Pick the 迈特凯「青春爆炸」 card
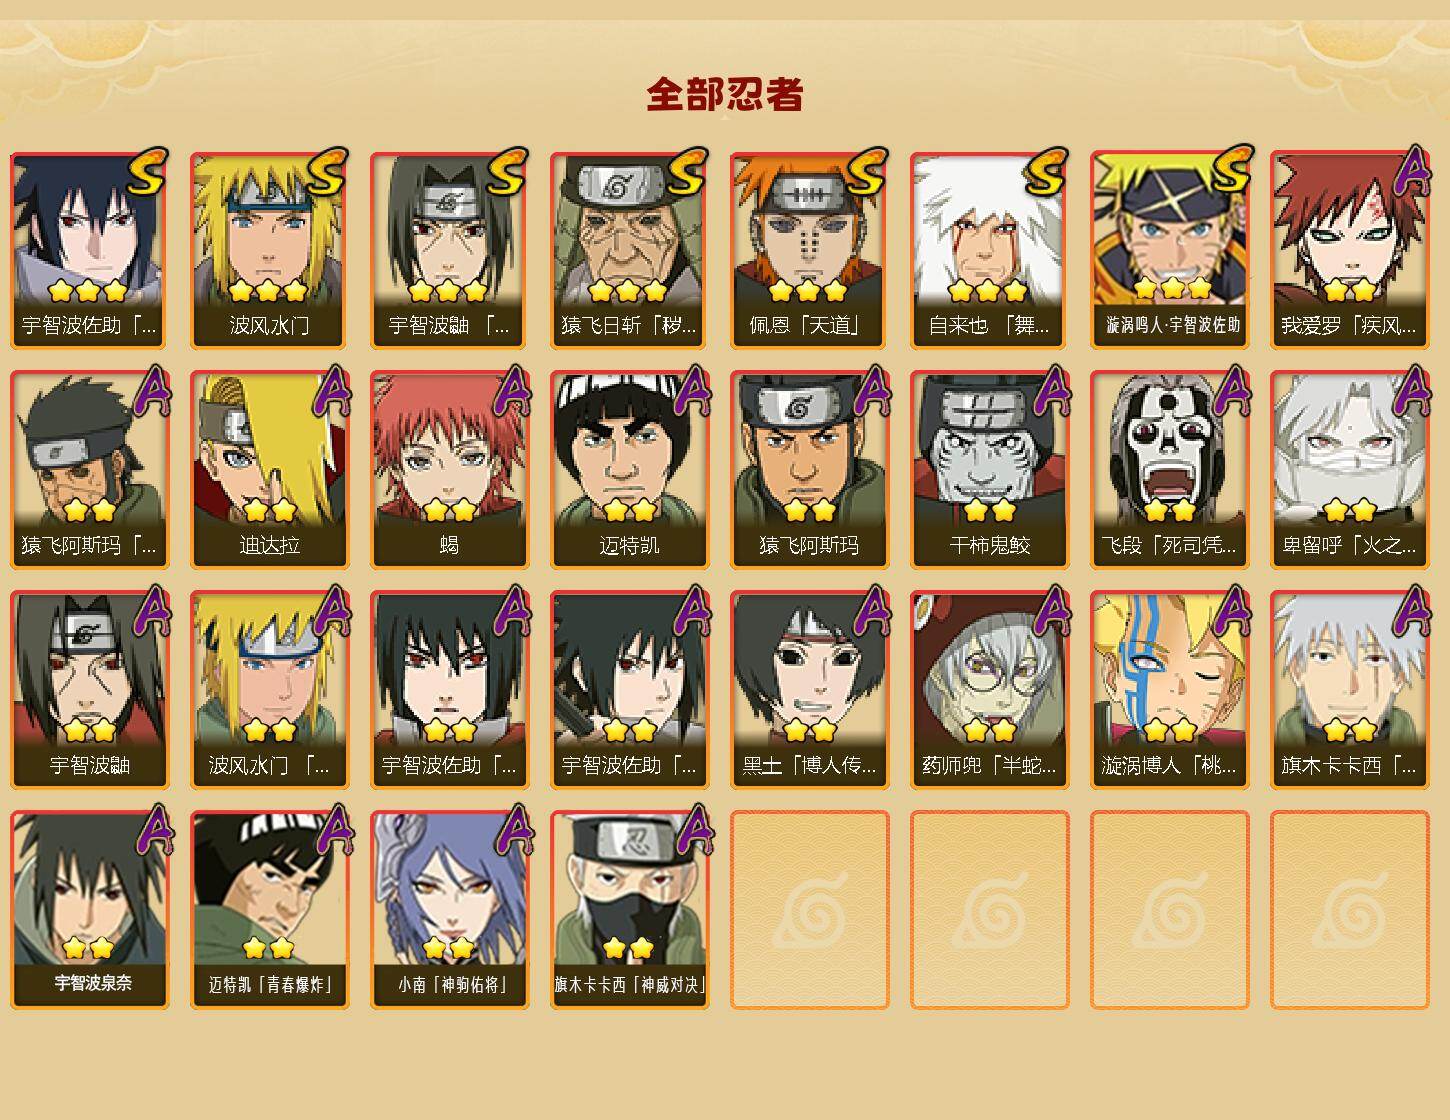The width and height of the screenshot is (1450, 1120). coord(269,910)
